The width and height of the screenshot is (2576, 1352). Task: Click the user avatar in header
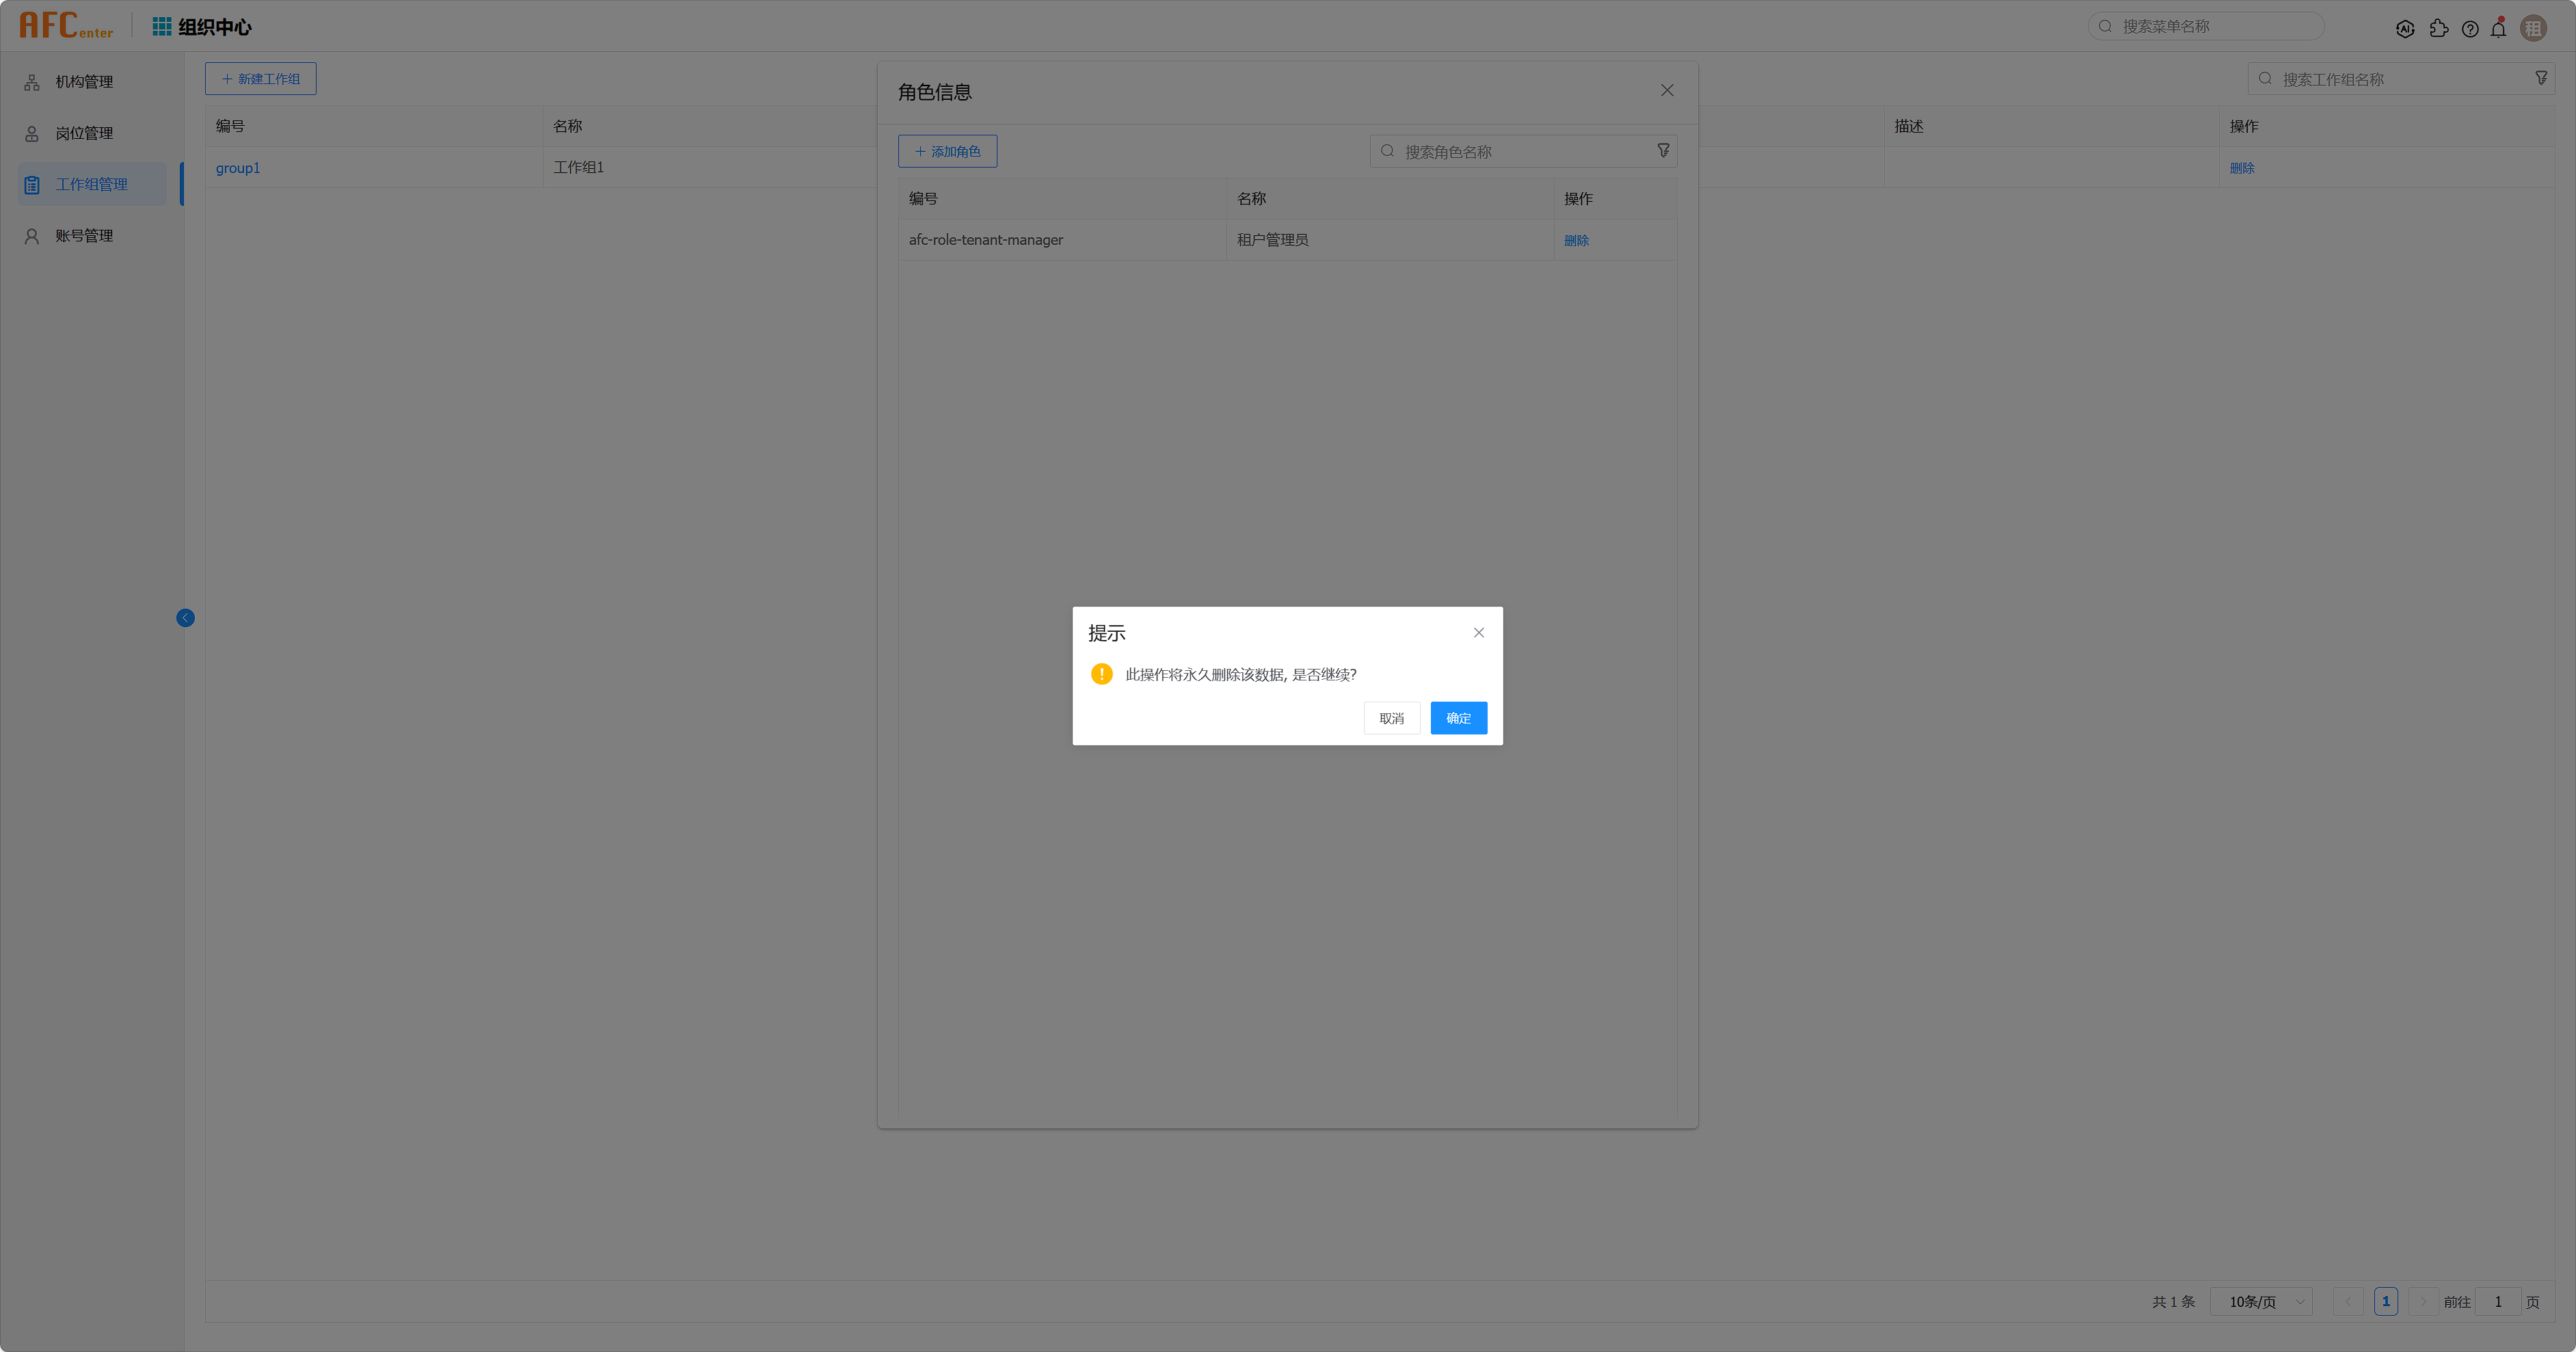(x=2533, y=28)
